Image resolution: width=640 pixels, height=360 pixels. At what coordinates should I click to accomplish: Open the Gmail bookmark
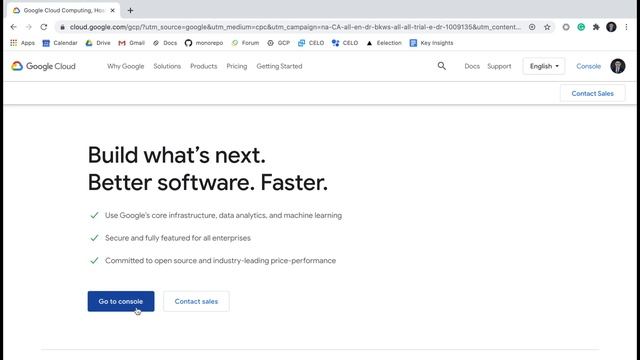click(x=131, y=43)
